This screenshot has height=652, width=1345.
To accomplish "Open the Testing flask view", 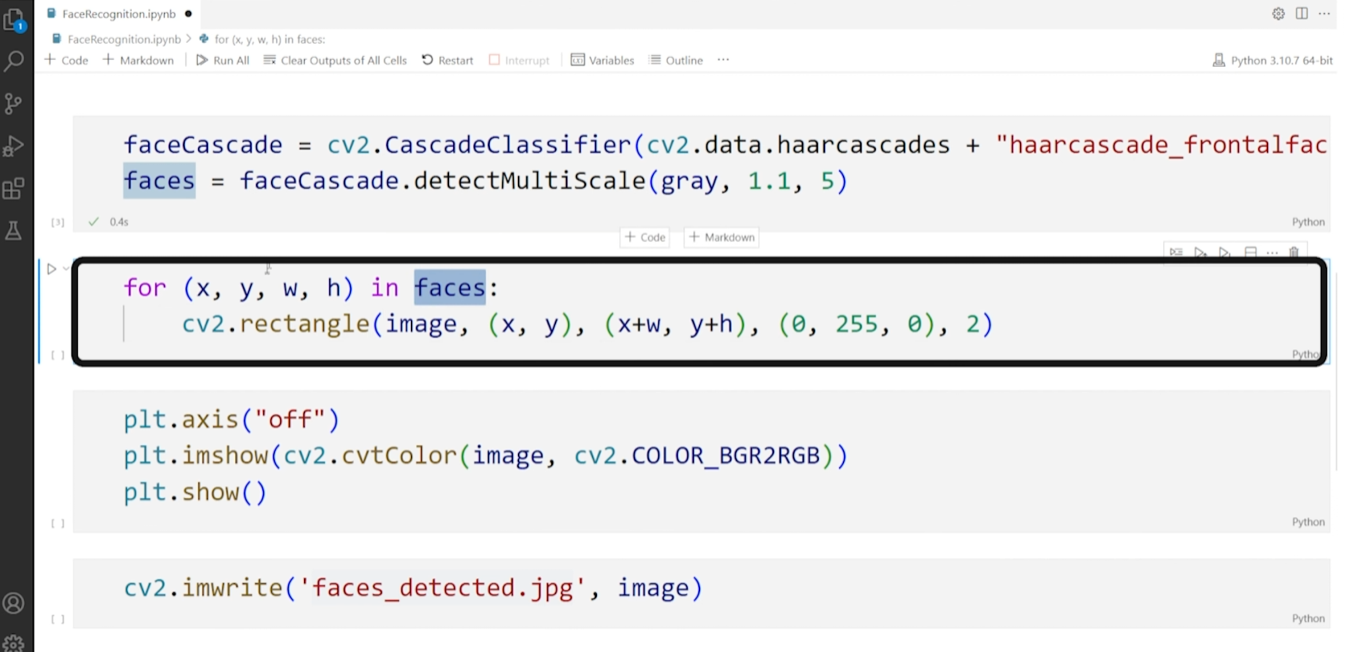I will 14,231.
